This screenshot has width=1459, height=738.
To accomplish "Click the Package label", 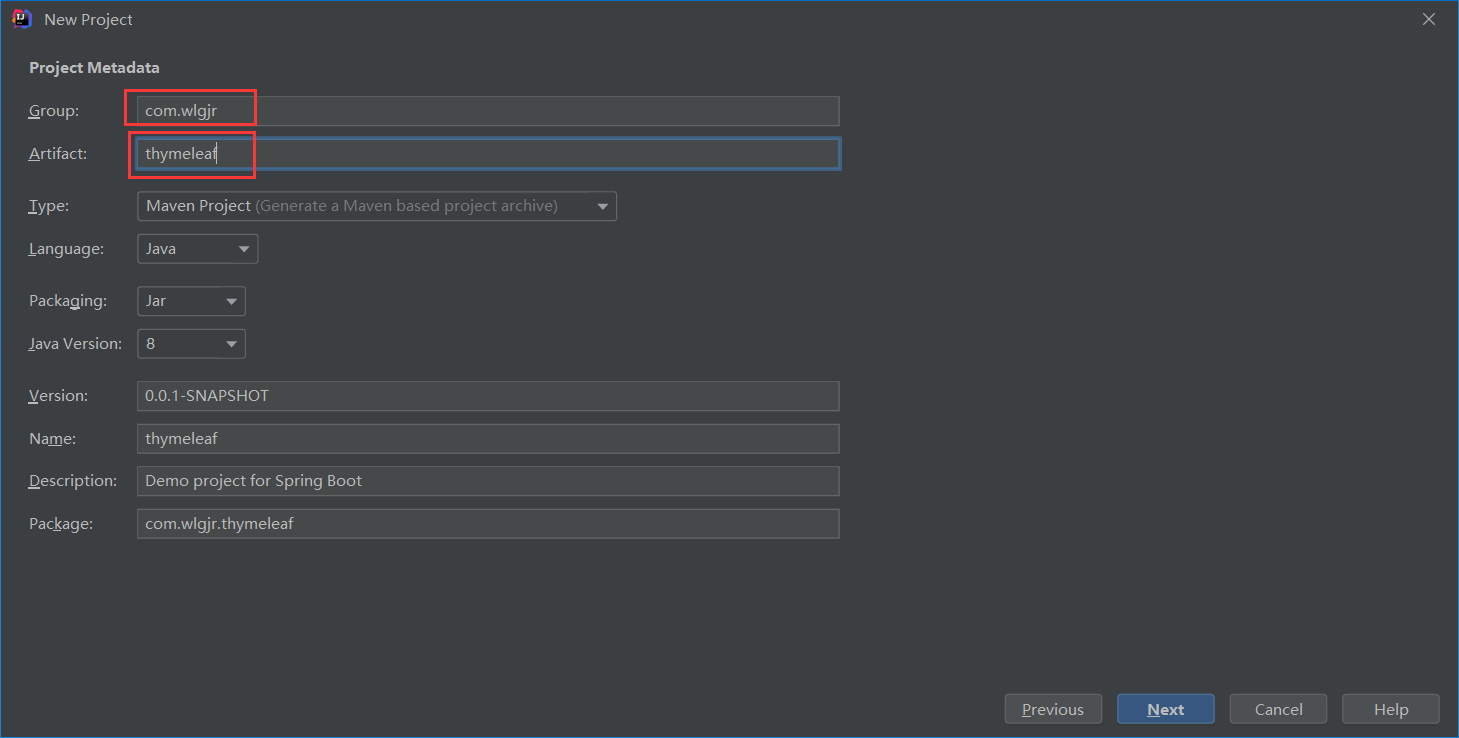I will (61, 524).
